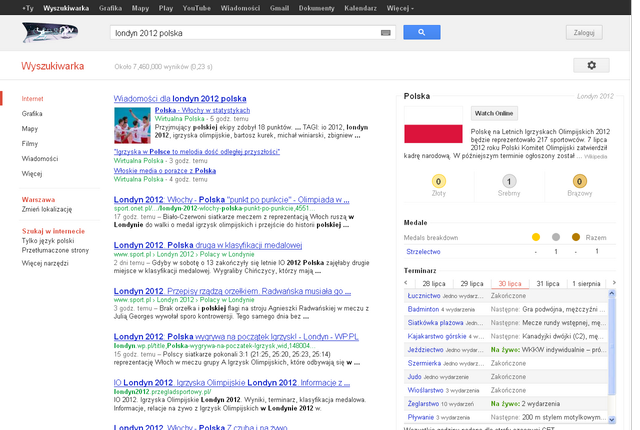Open Play in the top bar
The image size is (640, 430).
point(166,8)
